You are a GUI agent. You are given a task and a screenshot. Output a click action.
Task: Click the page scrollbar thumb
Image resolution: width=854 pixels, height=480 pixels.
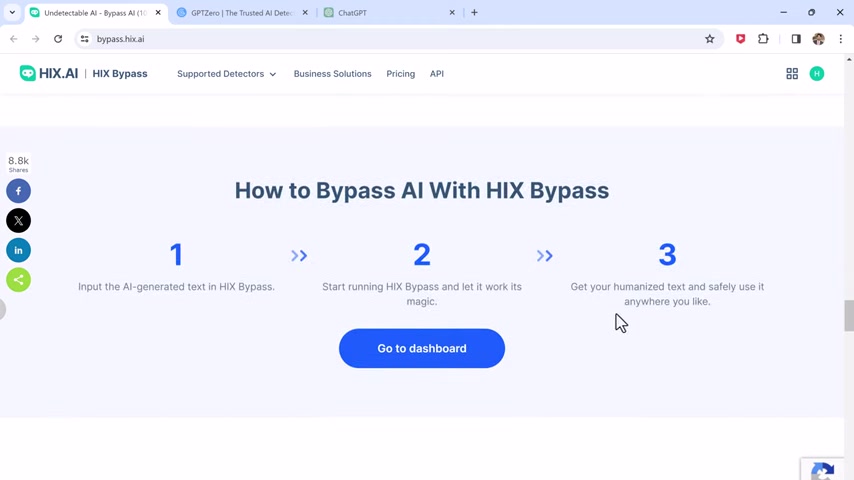pyautogui.click(x=849, y=315)
